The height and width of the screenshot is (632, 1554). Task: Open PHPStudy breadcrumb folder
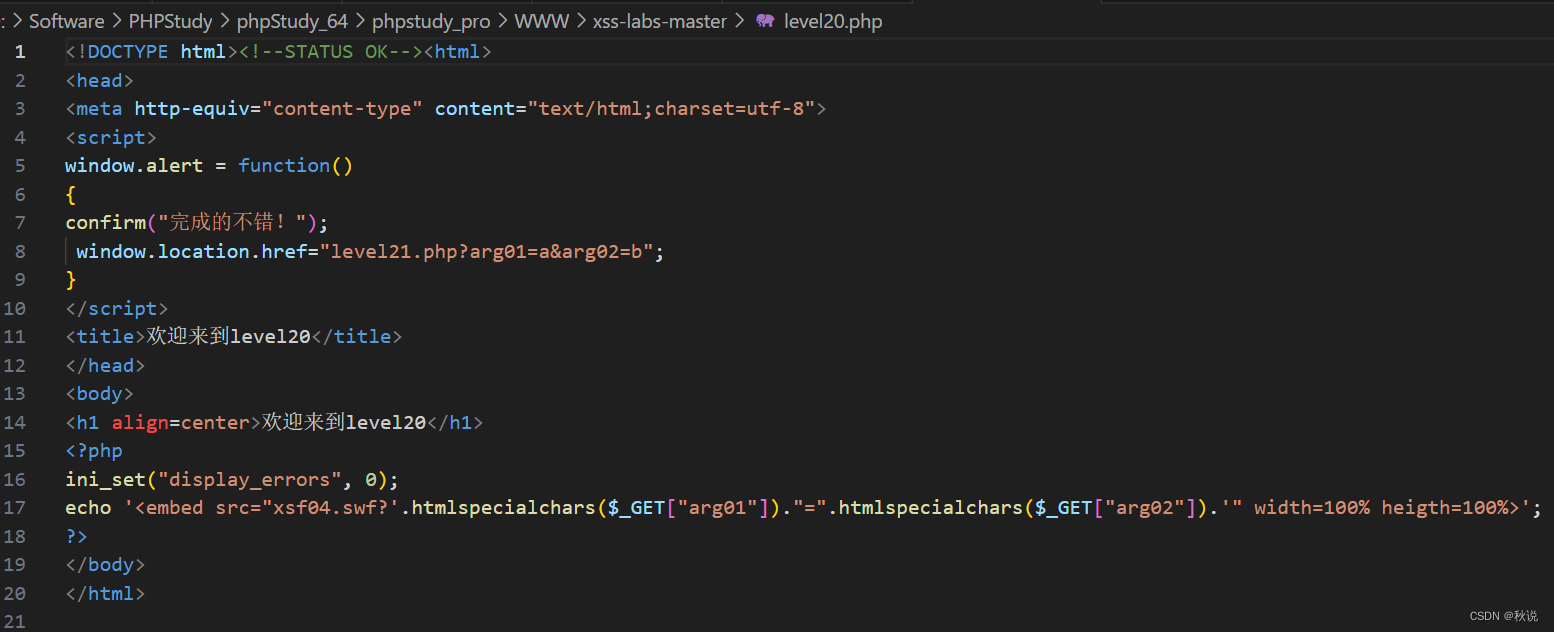coord(171,21)
